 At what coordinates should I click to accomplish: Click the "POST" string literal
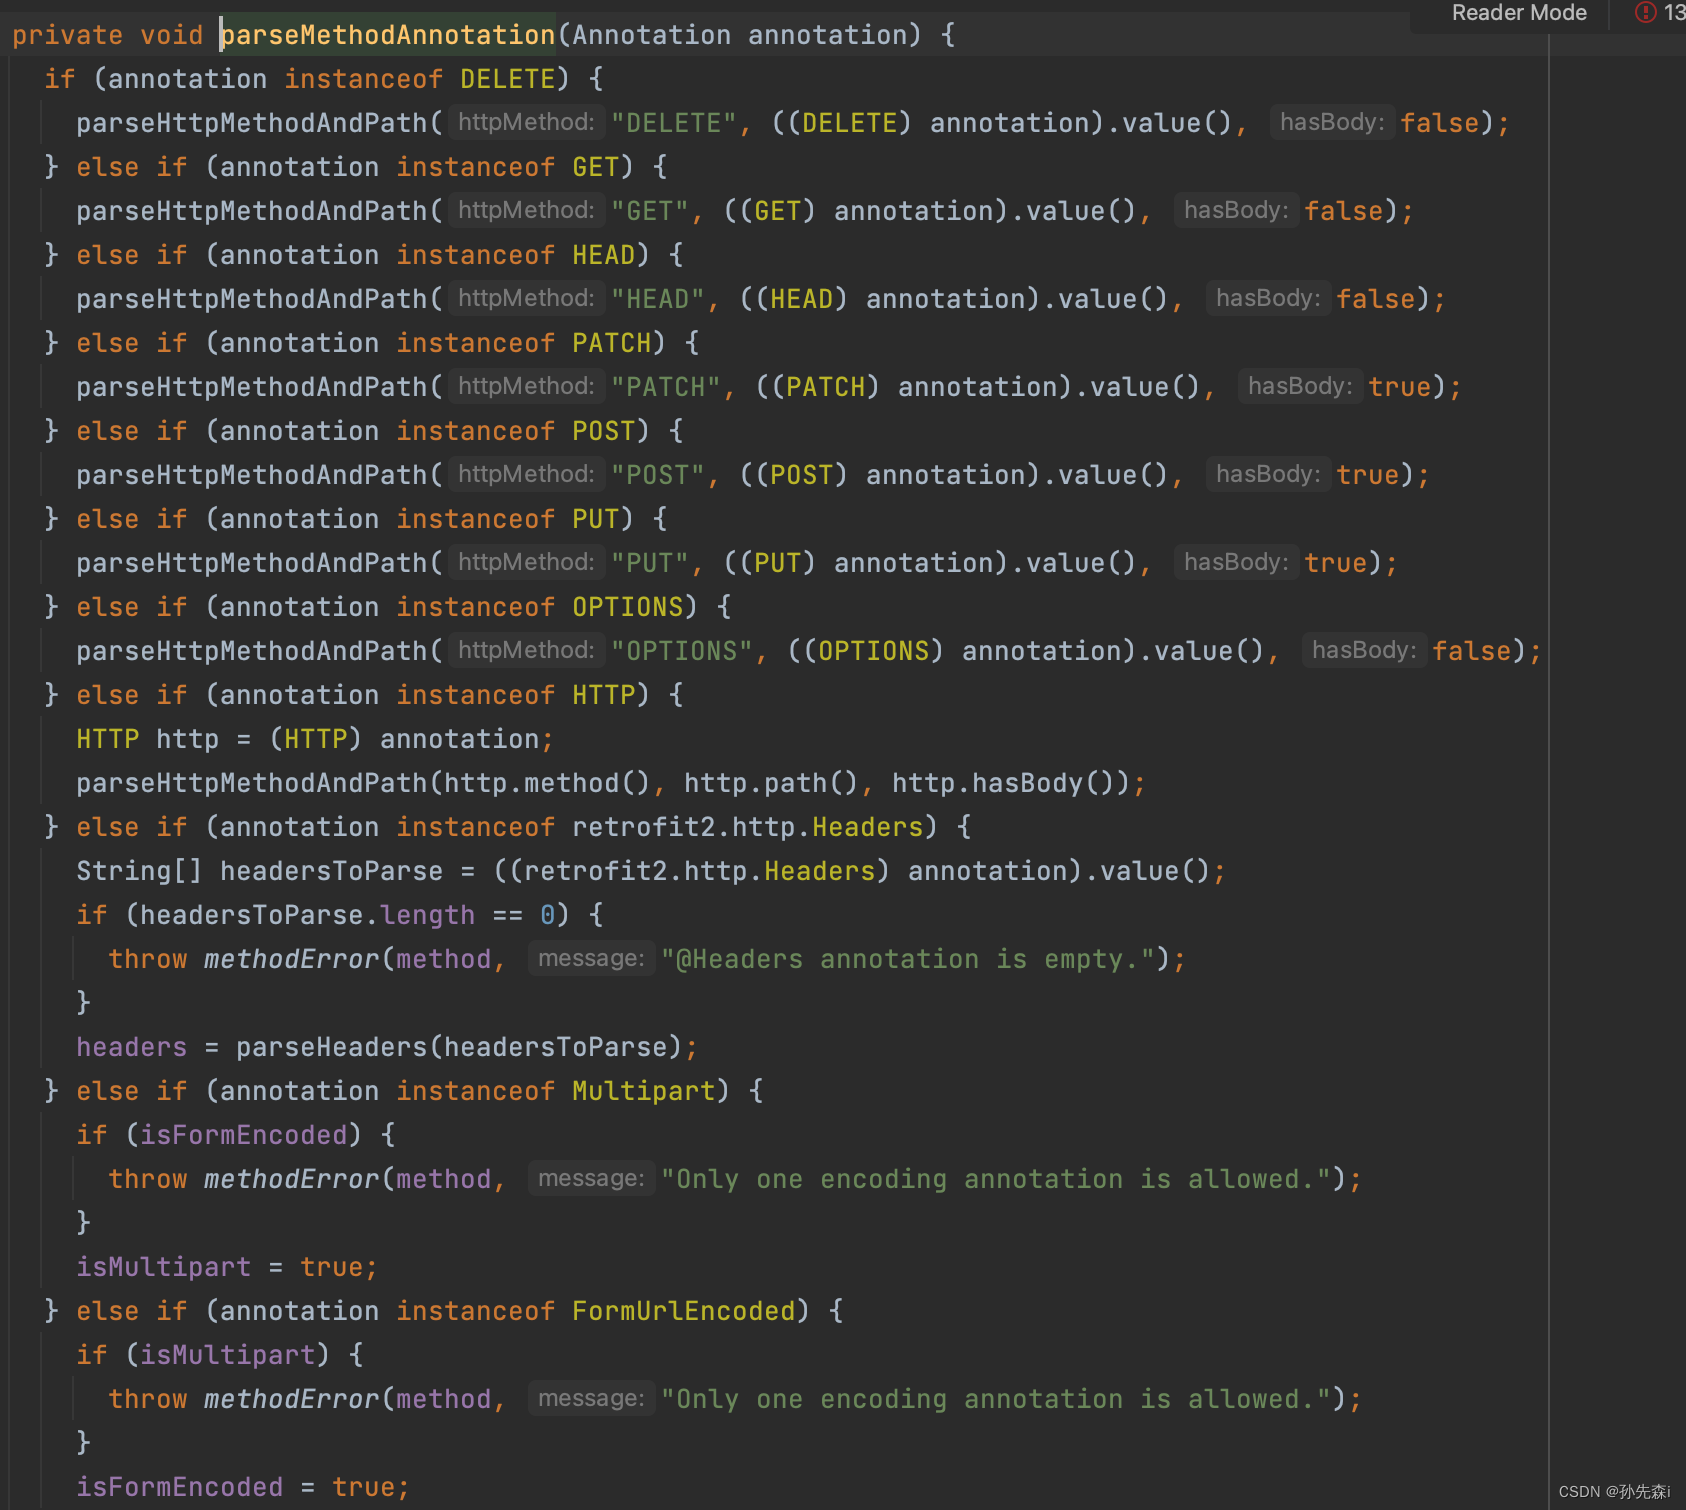658,475
